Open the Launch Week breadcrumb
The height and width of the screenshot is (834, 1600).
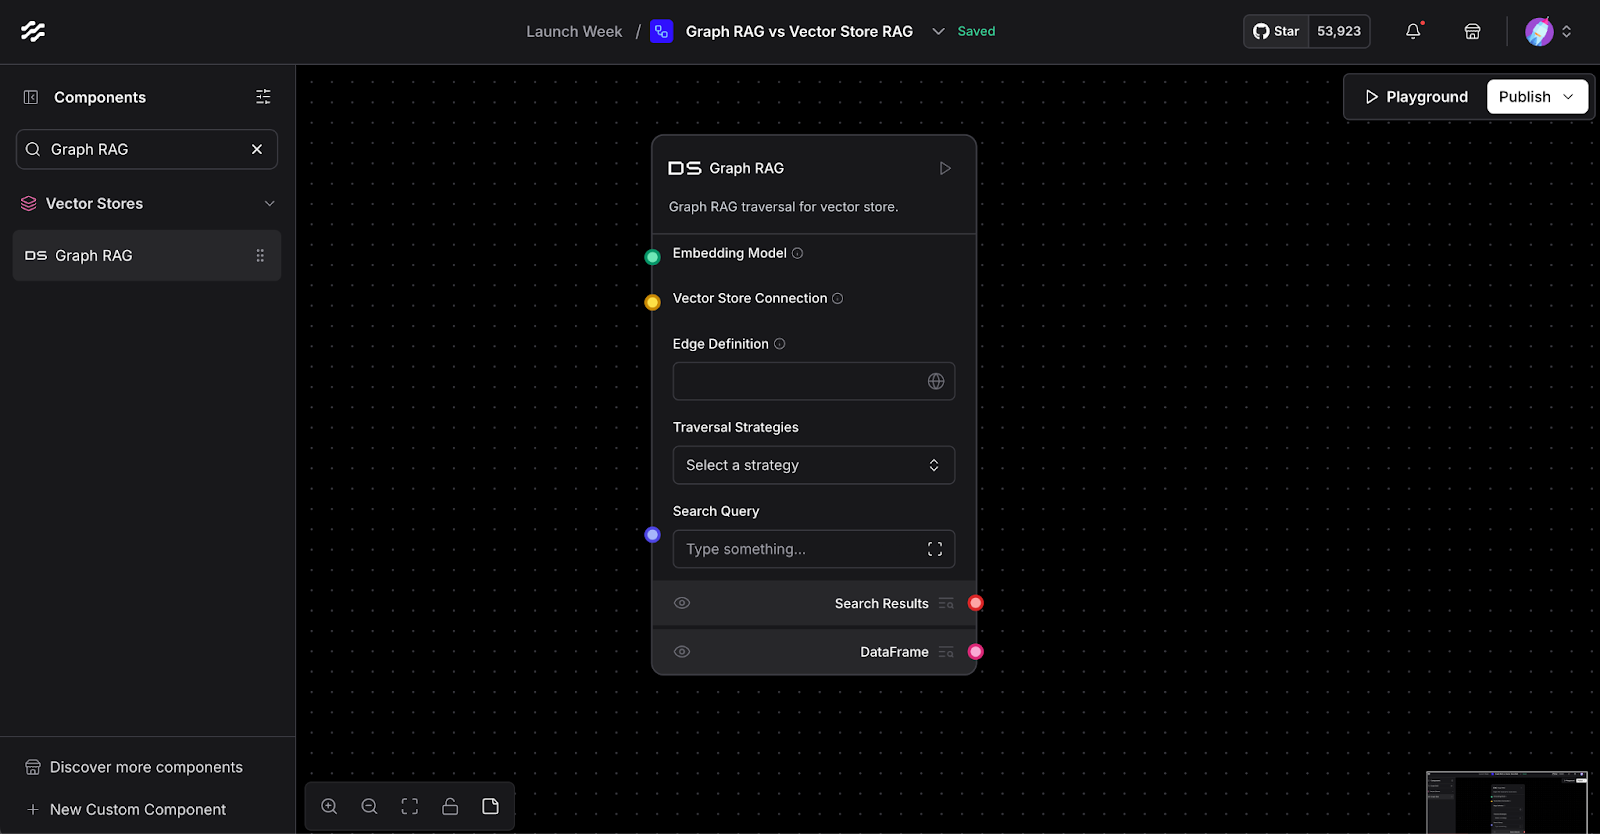(574, 31)
